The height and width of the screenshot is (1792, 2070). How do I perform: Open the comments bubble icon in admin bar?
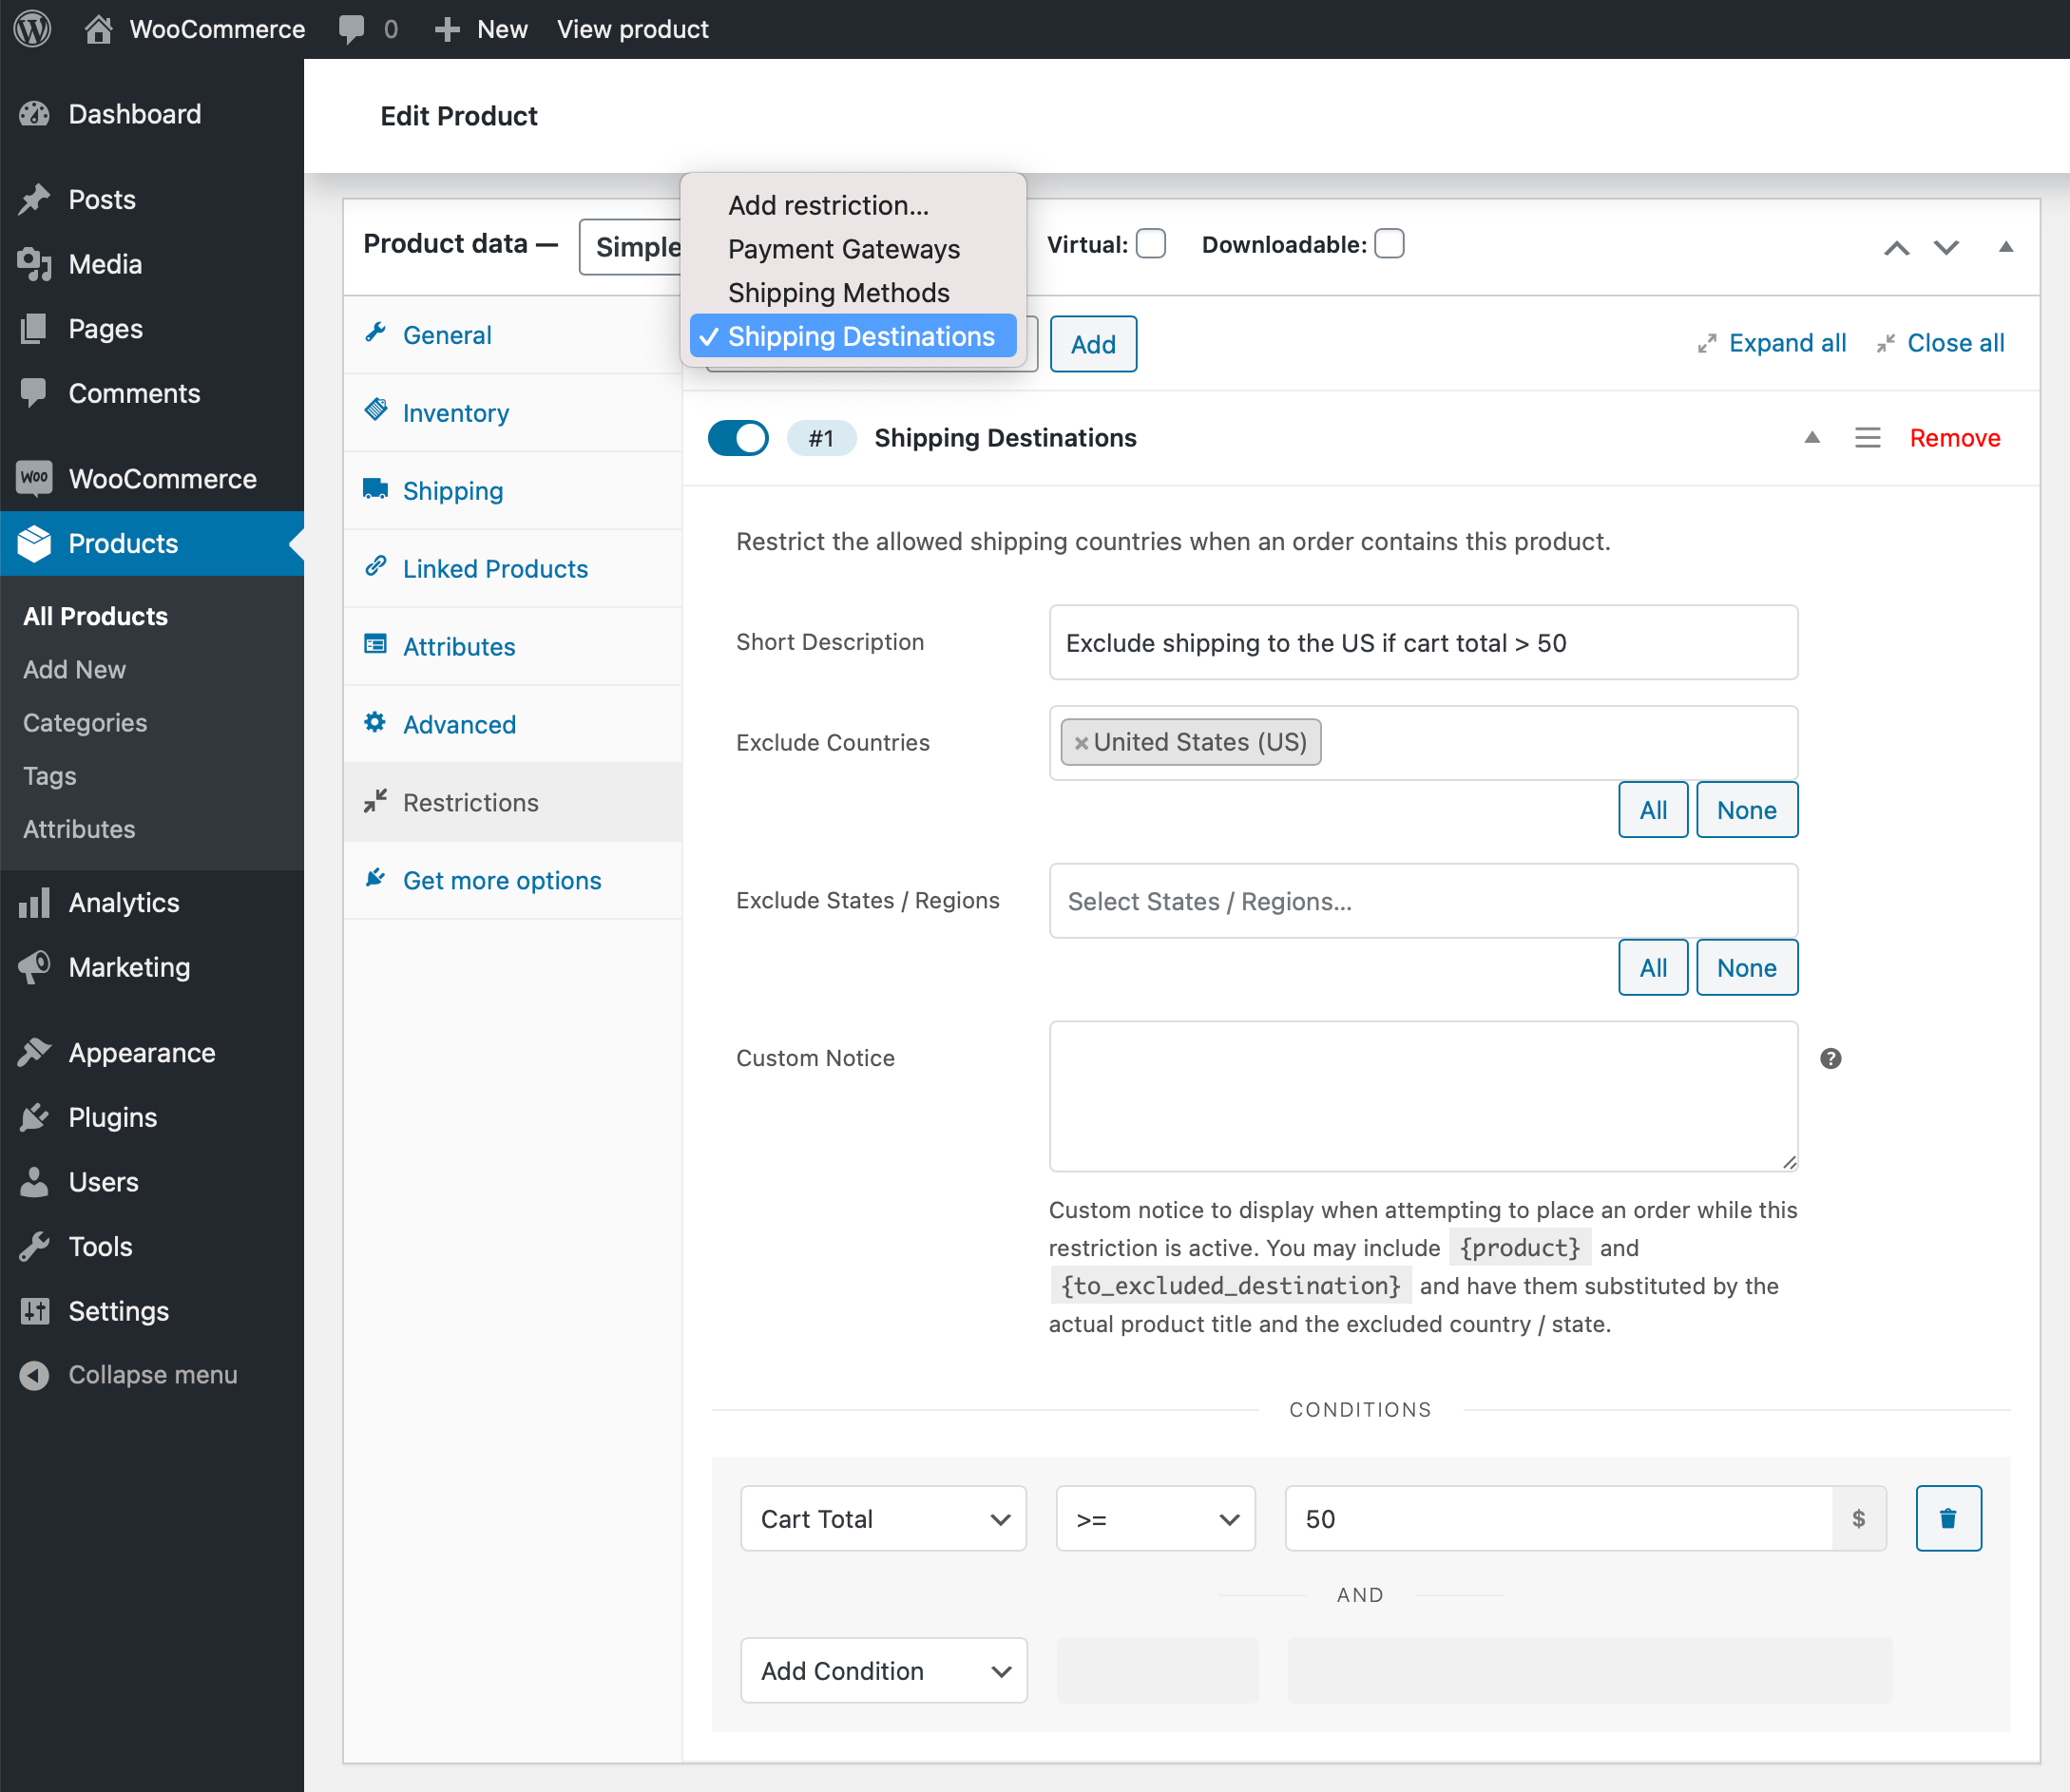pyautogui.click(x=352, y=29)
